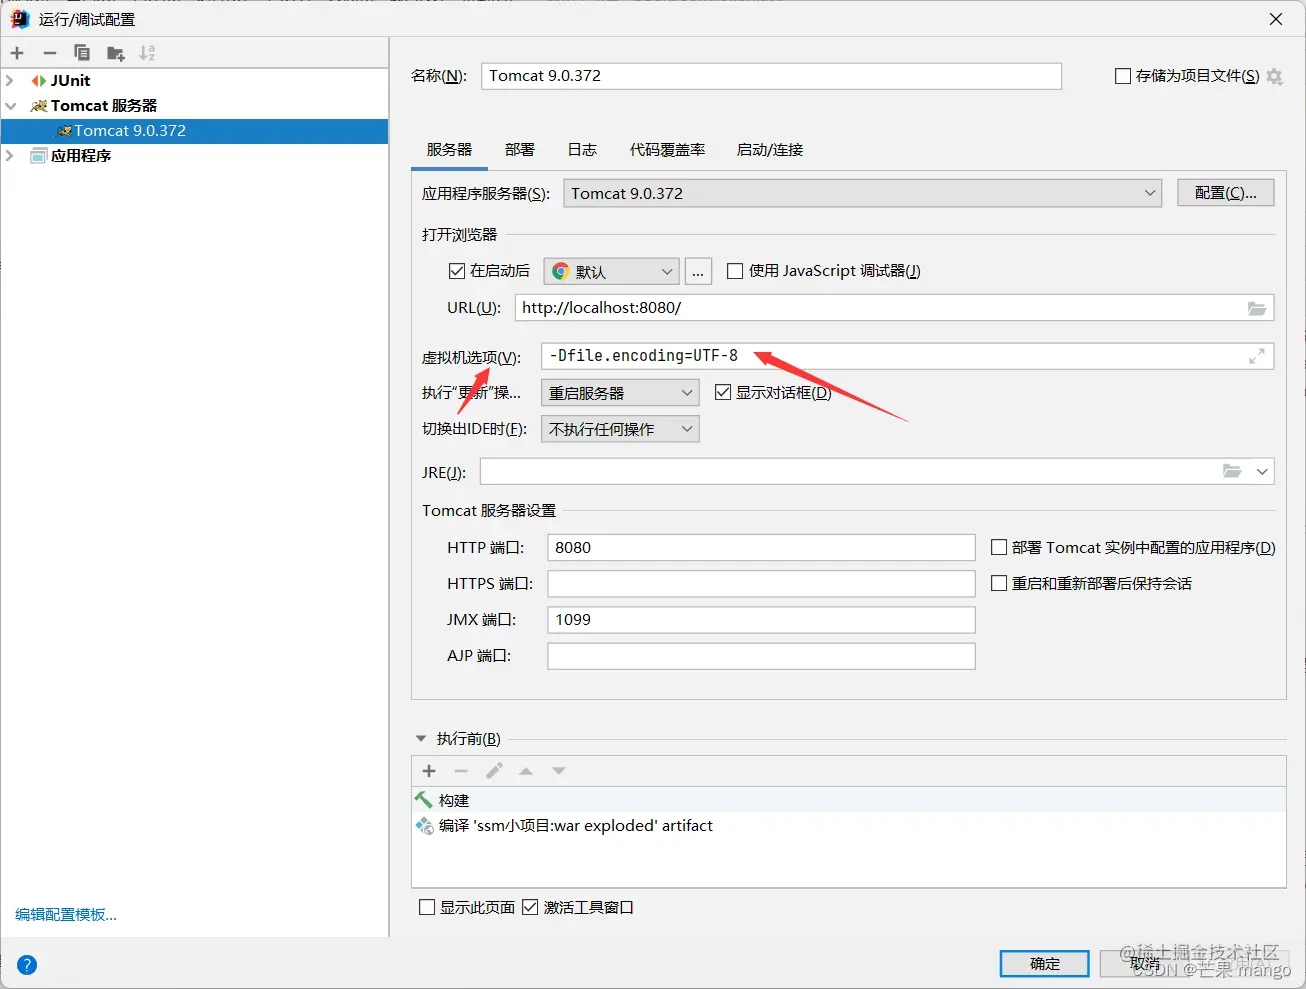Collapse the Tomcat 服务器 tree node
This screenshot has width=1306, height=989.
point(10,106)
